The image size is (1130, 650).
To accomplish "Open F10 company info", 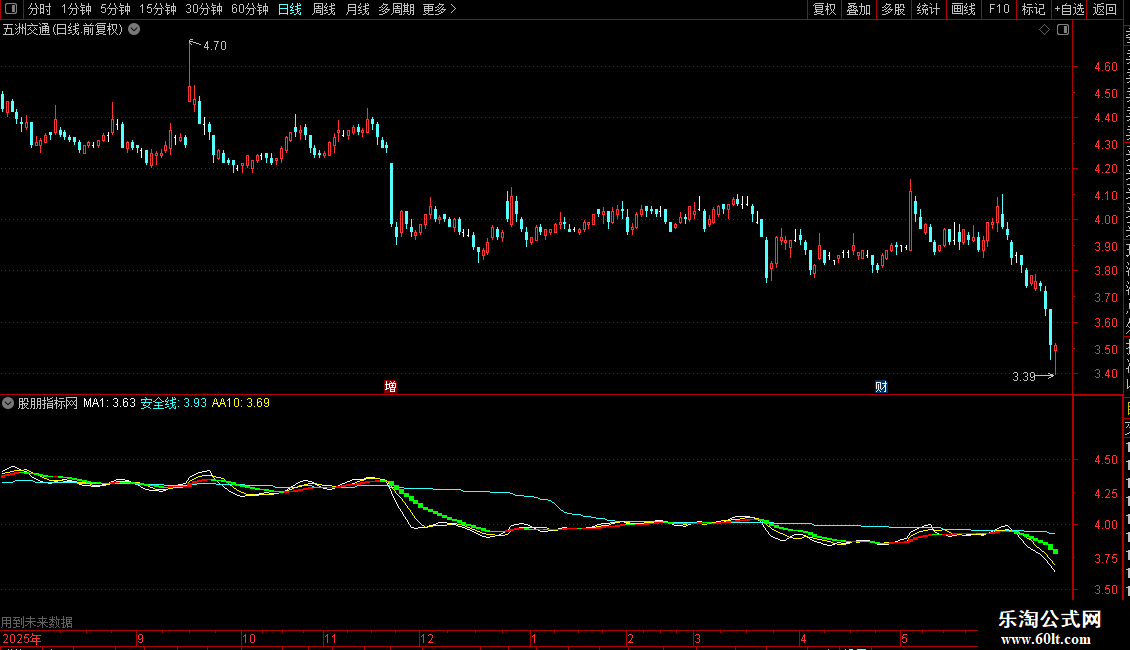I will pyautogui.click(x=999, y=9).
